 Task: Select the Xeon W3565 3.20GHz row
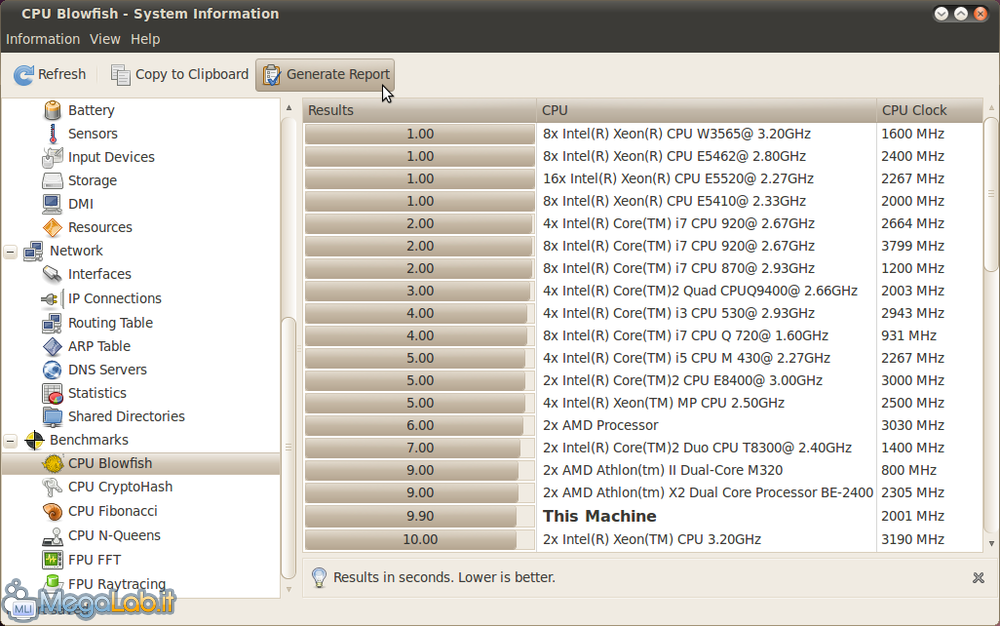click(643, 134)
